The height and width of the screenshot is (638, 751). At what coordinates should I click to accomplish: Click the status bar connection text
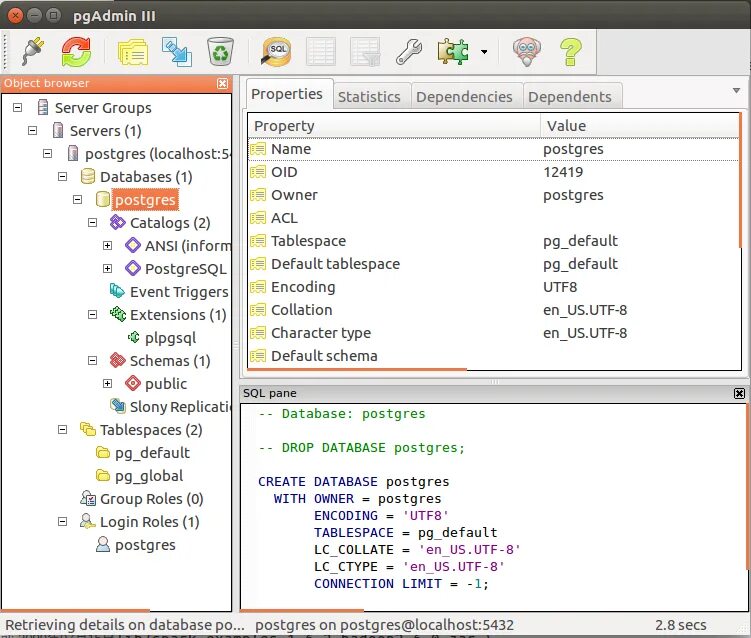384,625
